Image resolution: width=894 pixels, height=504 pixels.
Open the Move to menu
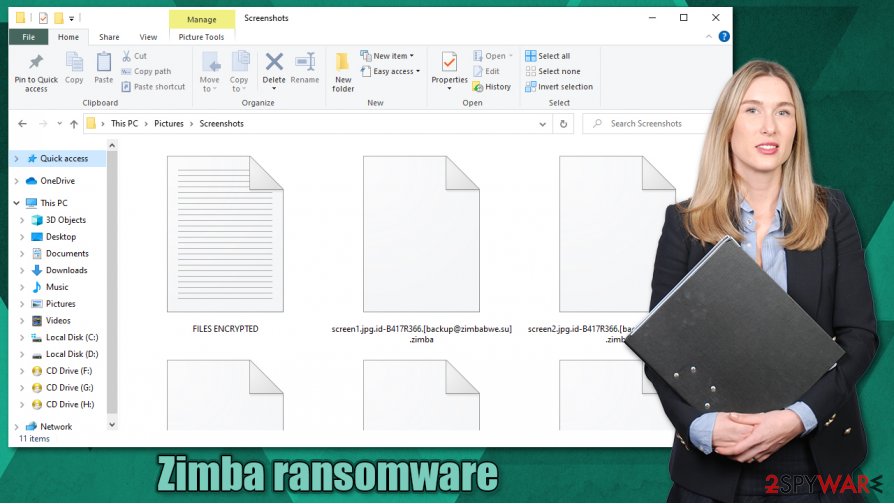tap(210, 72)
